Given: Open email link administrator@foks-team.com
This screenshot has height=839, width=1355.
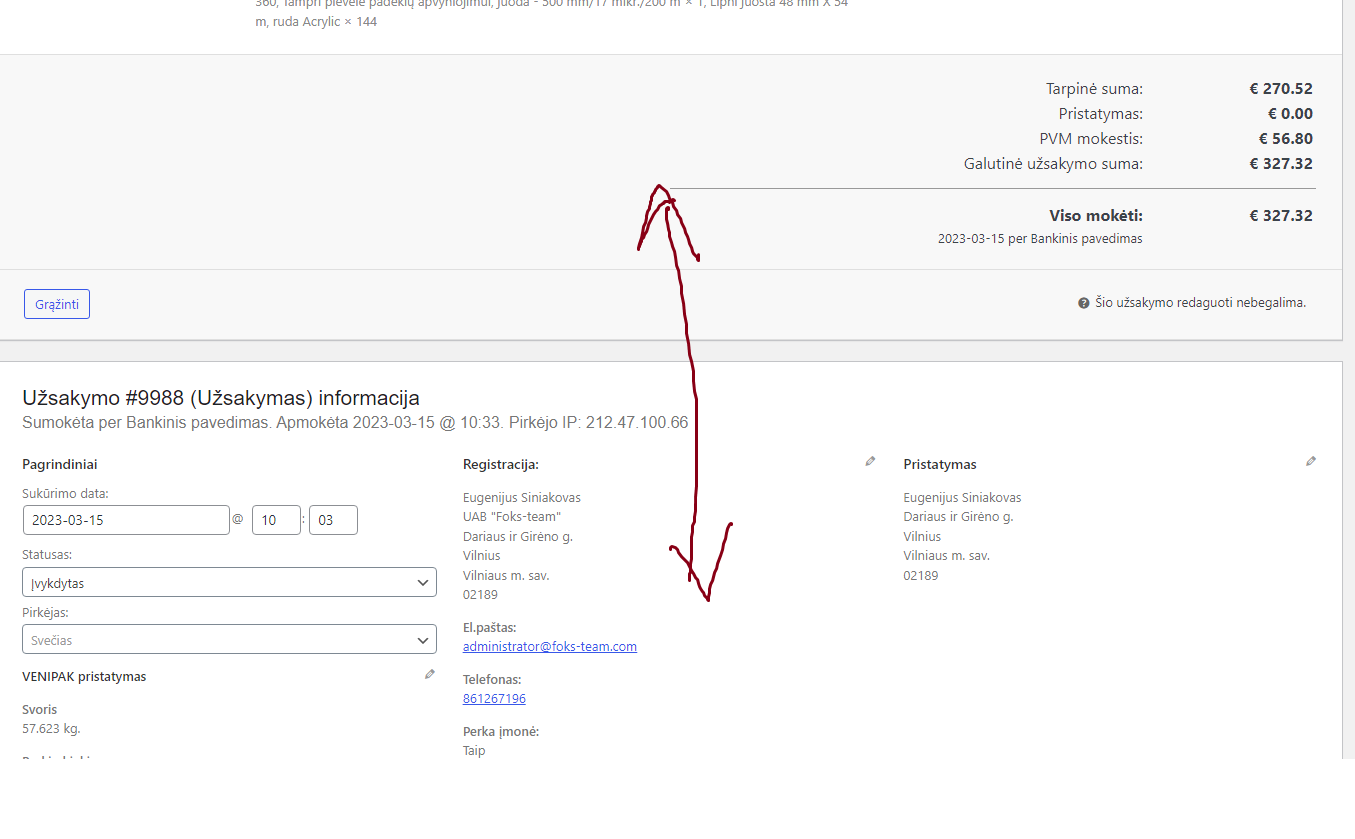Looking at the screenshot, I should coord(550,646).
